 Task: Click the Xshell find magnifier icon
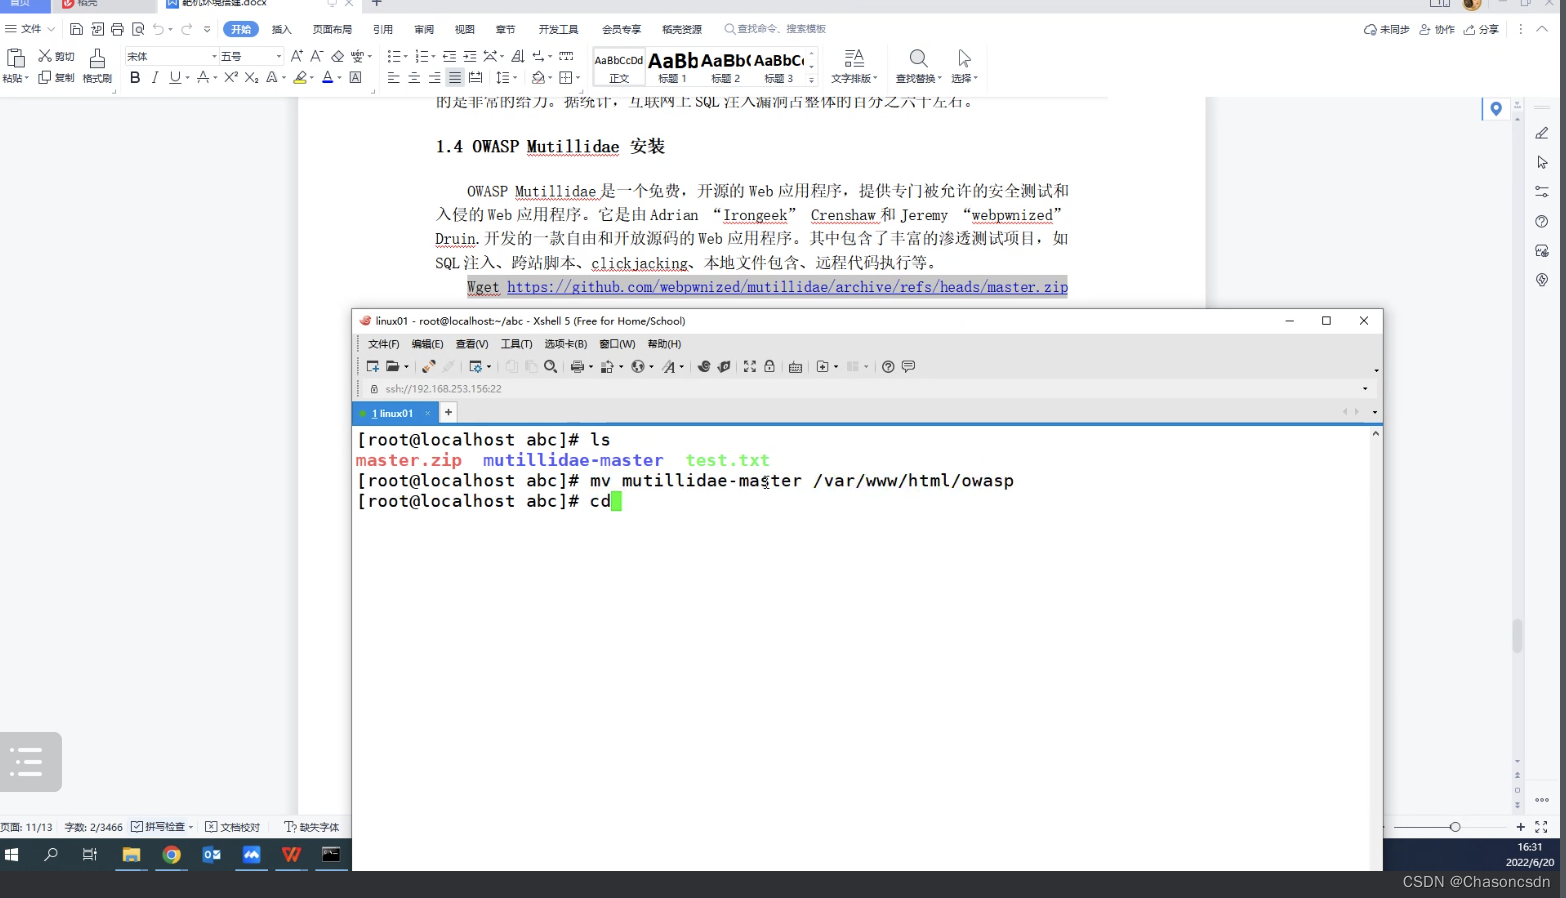pyautogui.click(x=550, y=367)
